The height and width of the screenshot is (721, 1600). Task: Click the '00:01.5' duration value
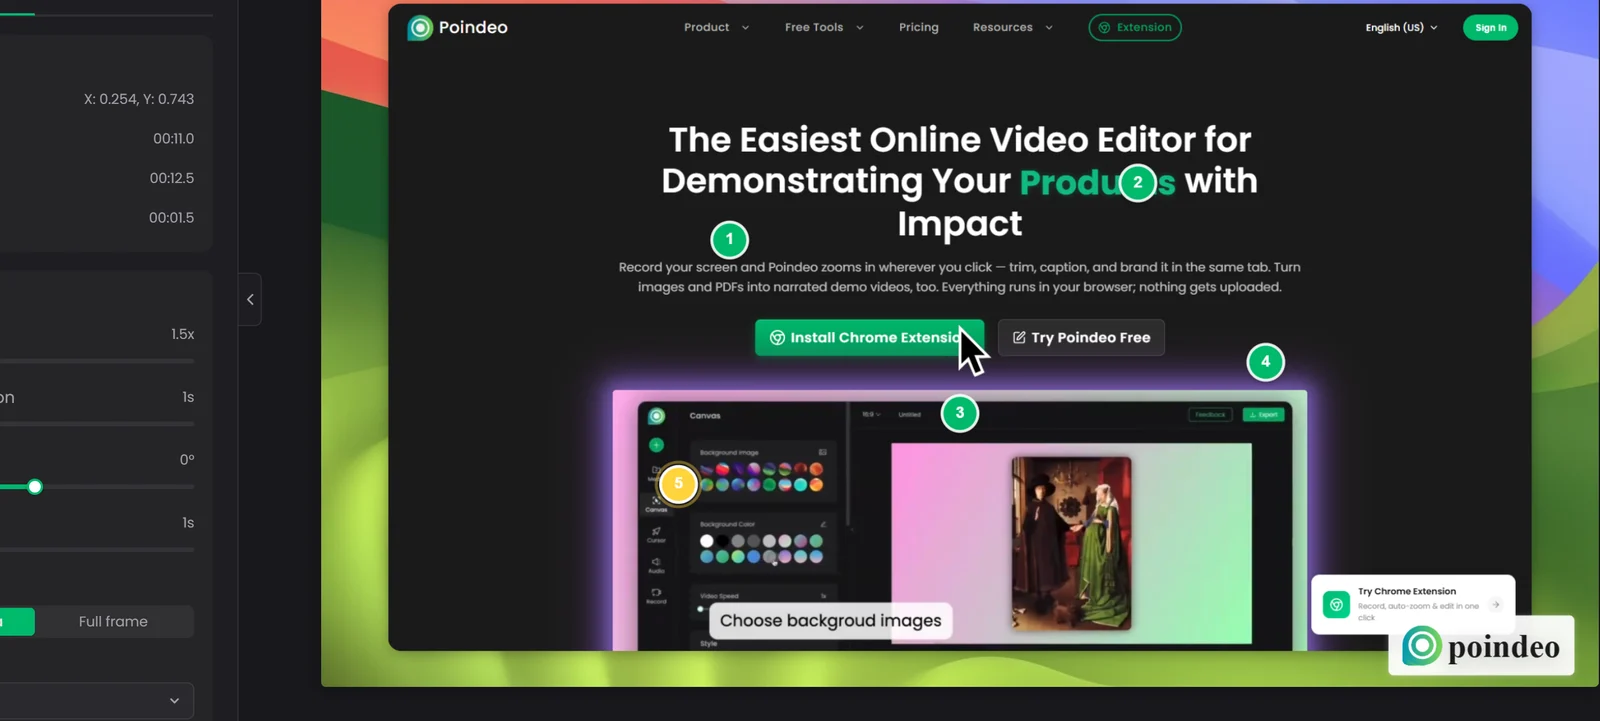point(172,217)
